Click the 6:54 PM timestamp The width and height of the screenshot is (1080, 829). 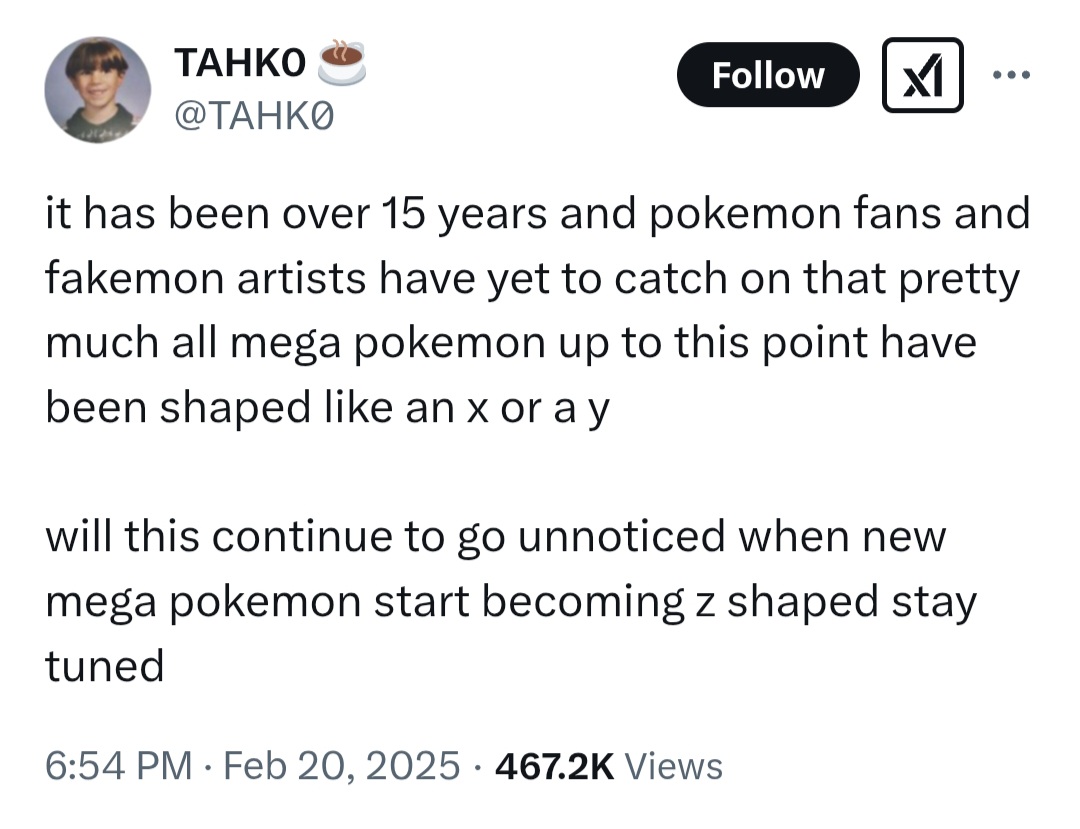pyautogui.click(x=118, y=766)
